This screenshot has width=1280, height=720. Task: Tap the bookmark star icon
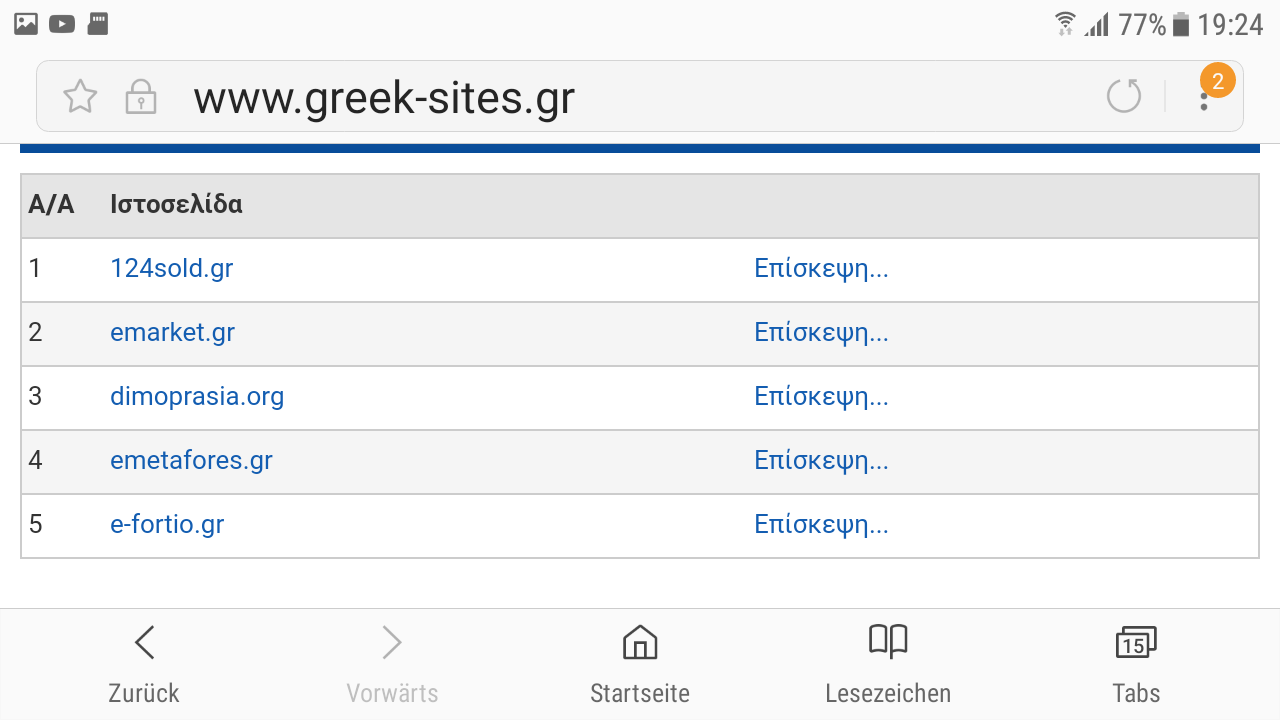coord(80,97)
